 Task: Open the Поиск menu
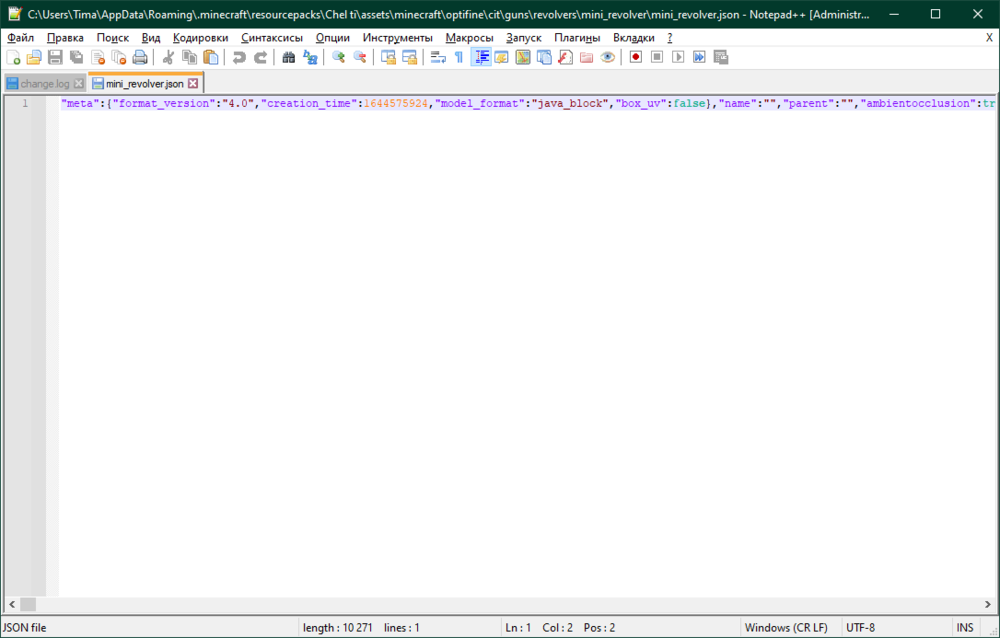click(113, 38)
